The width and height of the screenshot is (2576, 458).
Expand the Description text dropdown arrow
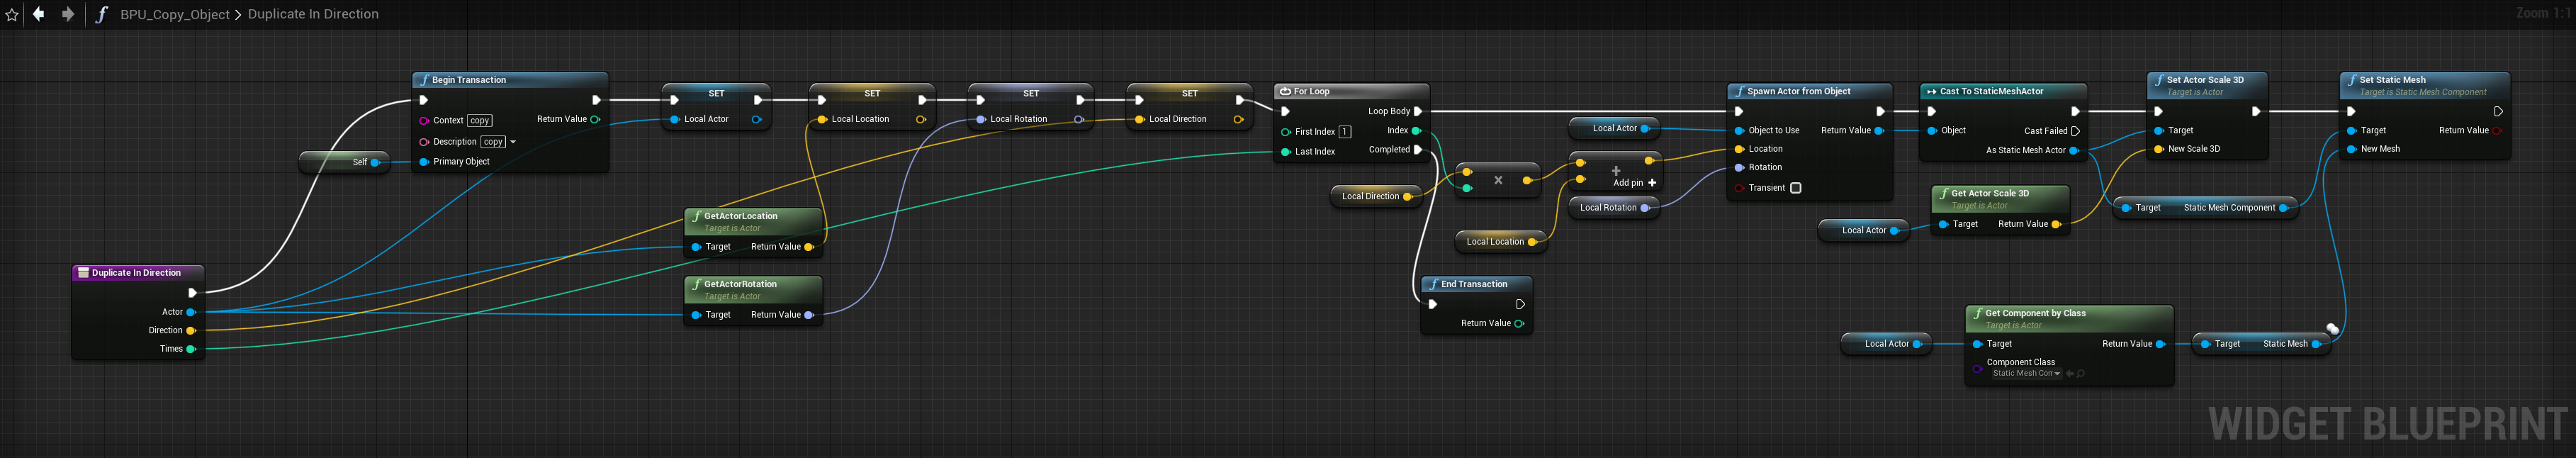click(513, 142)
